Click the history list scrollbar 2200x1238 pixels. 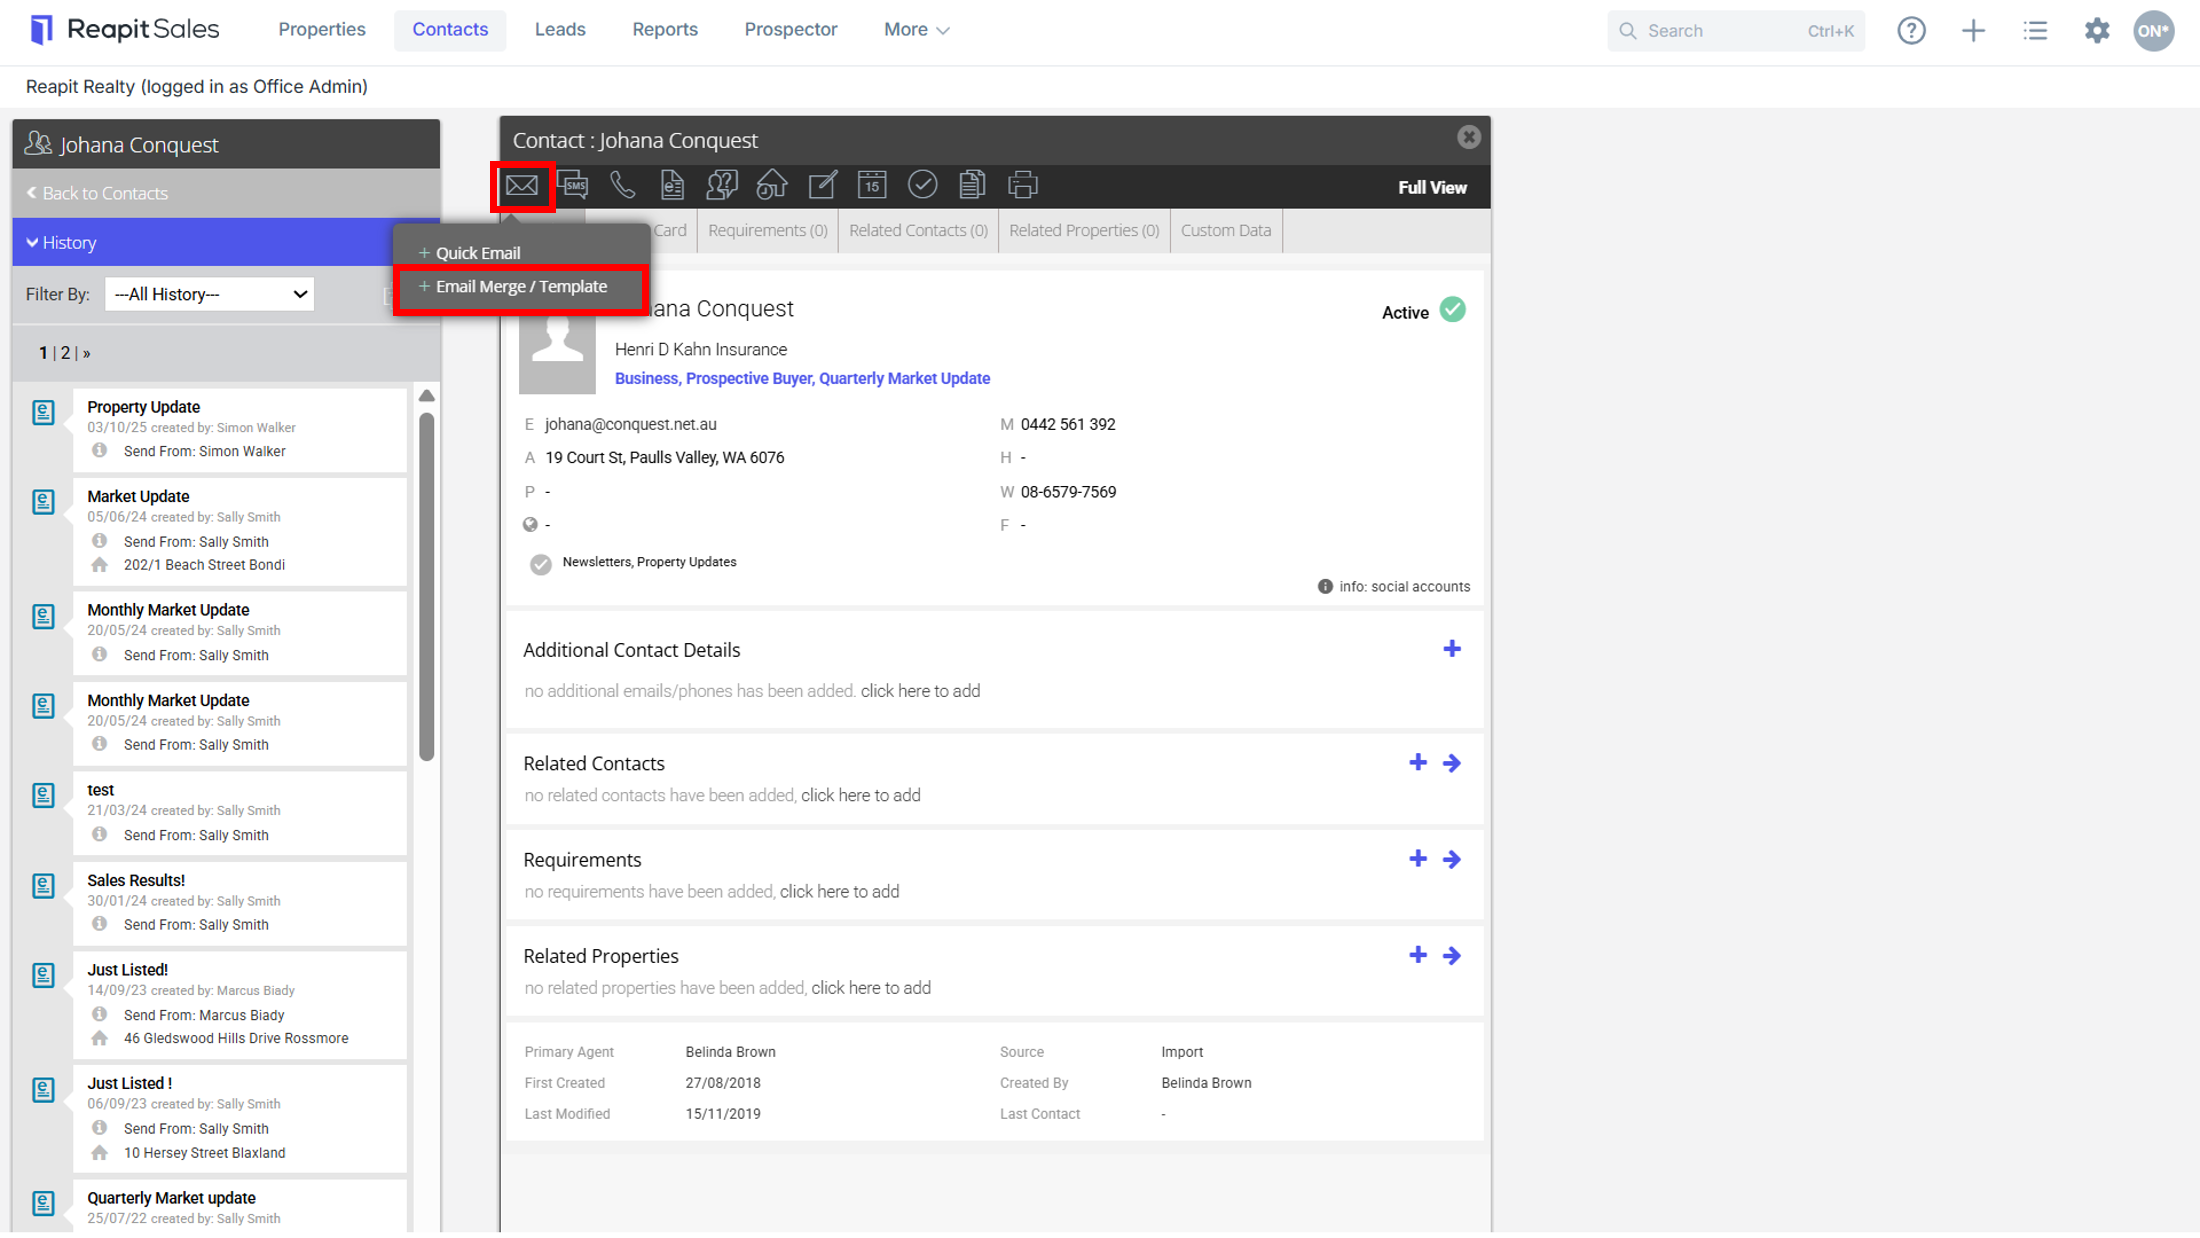[427, 588]
